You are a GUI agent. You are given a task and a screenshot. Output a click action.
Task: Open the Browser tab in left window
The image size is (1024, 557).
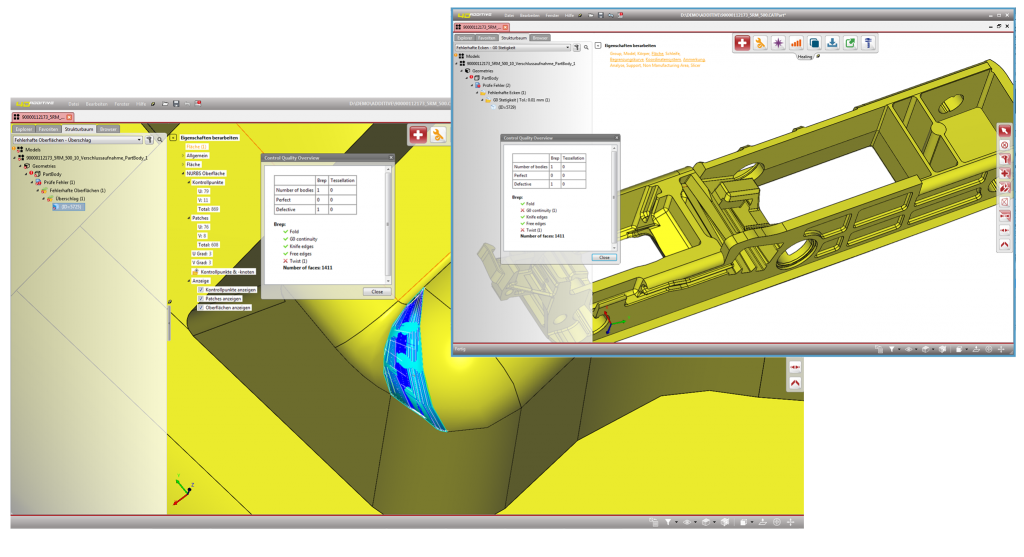108,129
